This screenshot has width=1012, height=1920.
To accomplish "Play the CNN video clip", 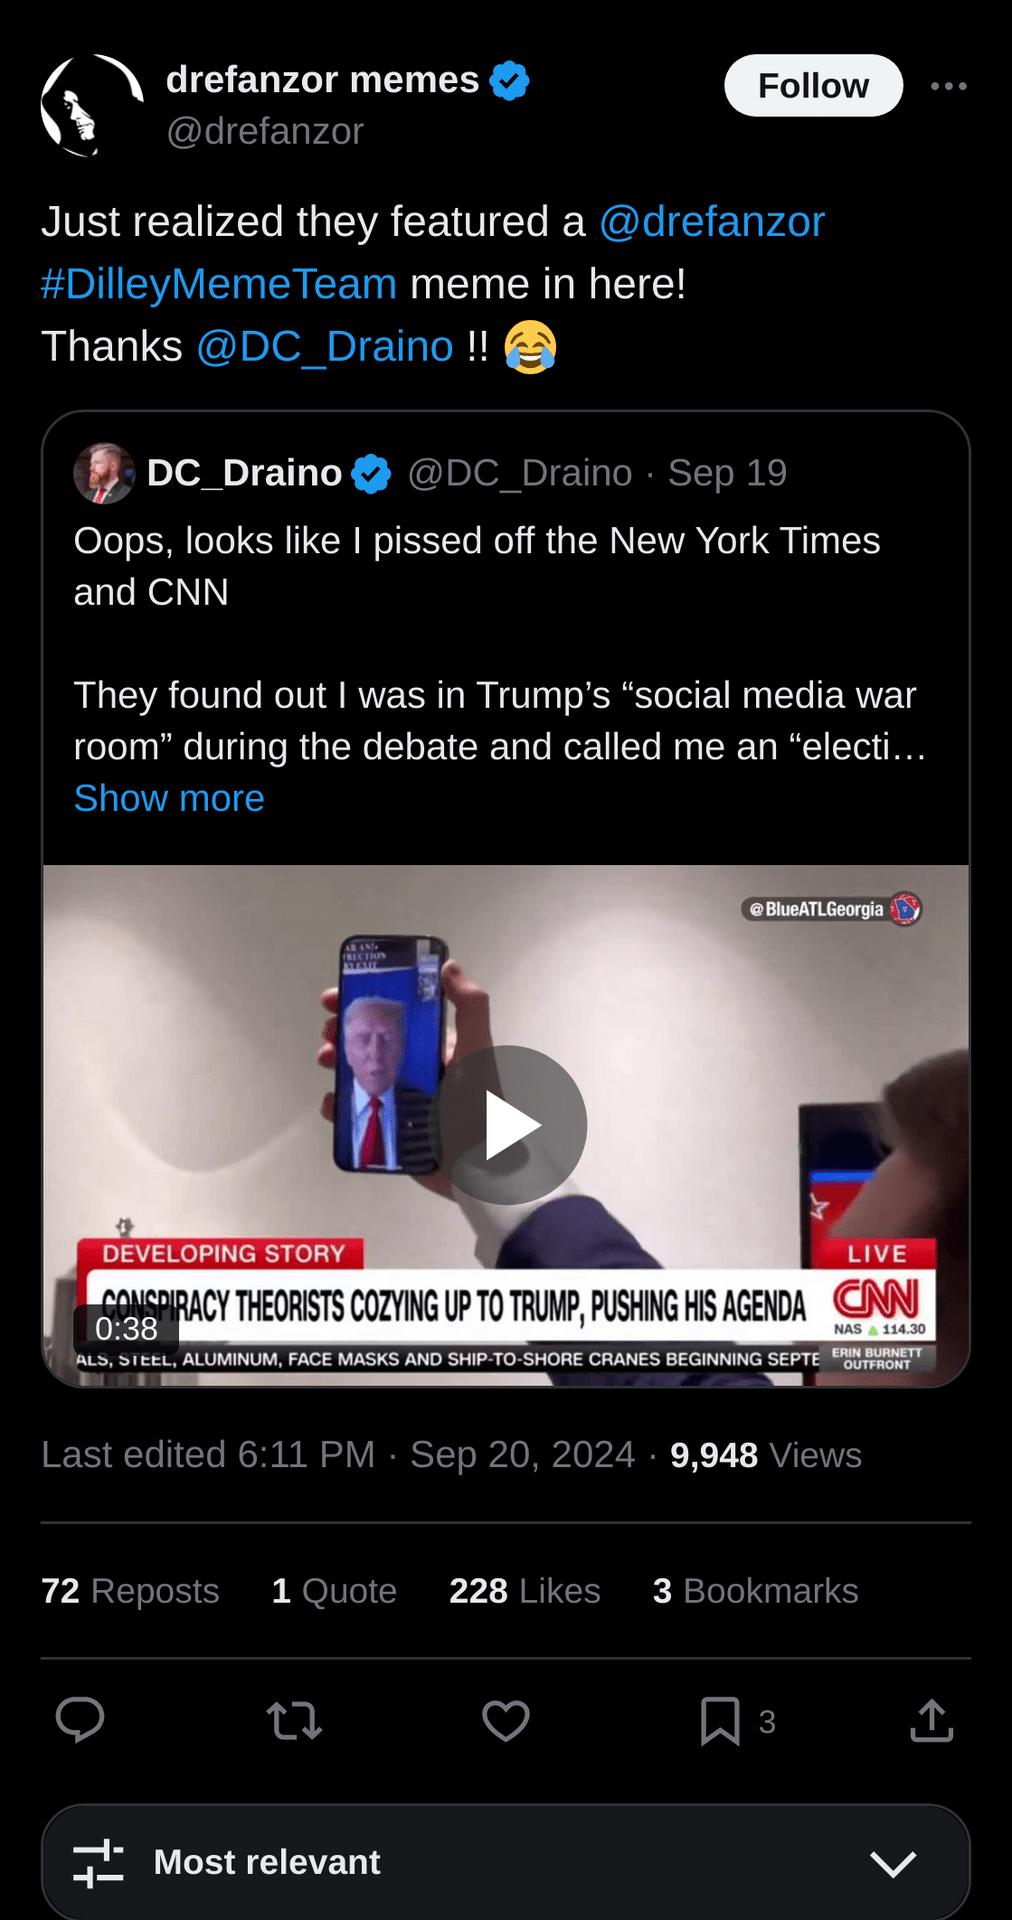I will click(x=509, y=1125).
